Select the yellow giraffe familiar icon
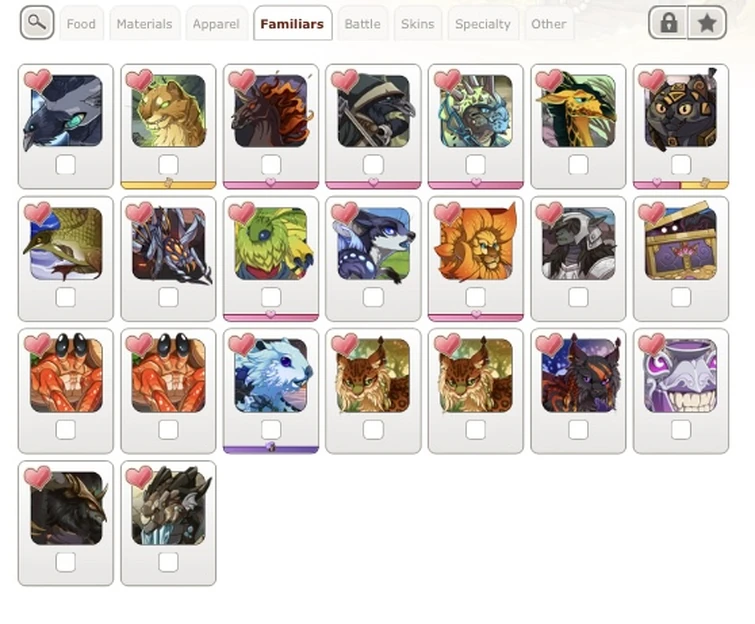This screenshot has width=755, height=624. tap(578, 111)
